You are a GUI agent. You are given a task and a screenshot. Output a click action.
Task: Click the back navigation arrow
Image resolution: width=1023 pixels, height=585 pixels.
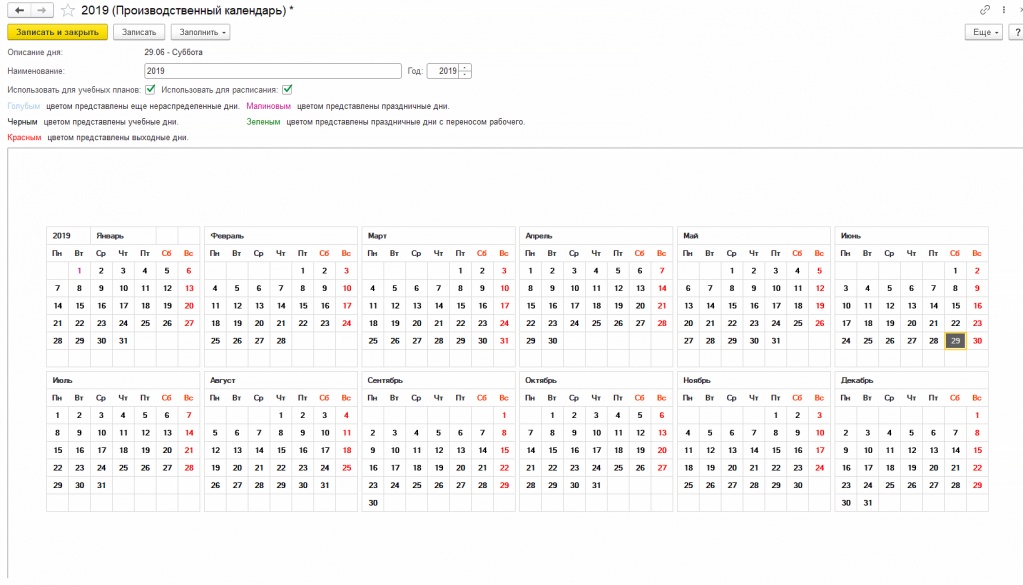coord(19,10)
